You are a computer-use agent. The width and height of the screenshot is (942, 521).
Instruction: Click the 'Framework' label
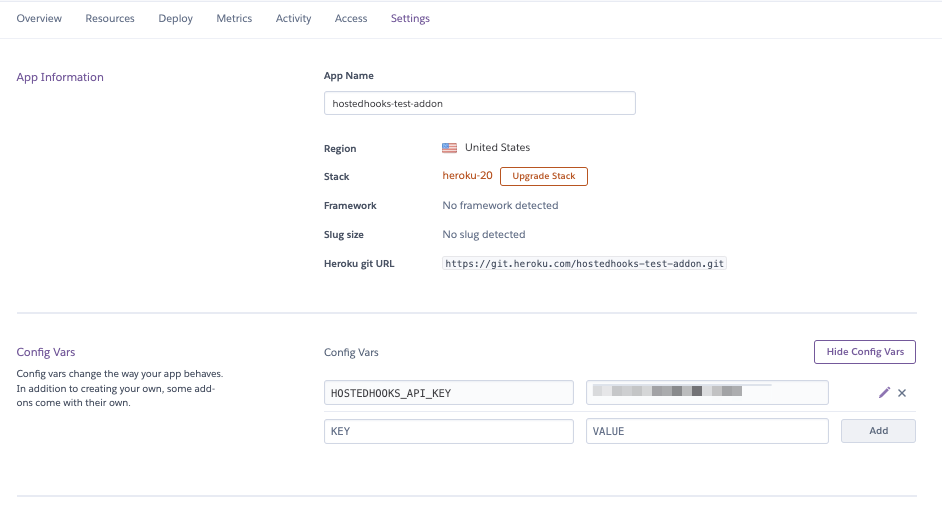click(350, 206)
